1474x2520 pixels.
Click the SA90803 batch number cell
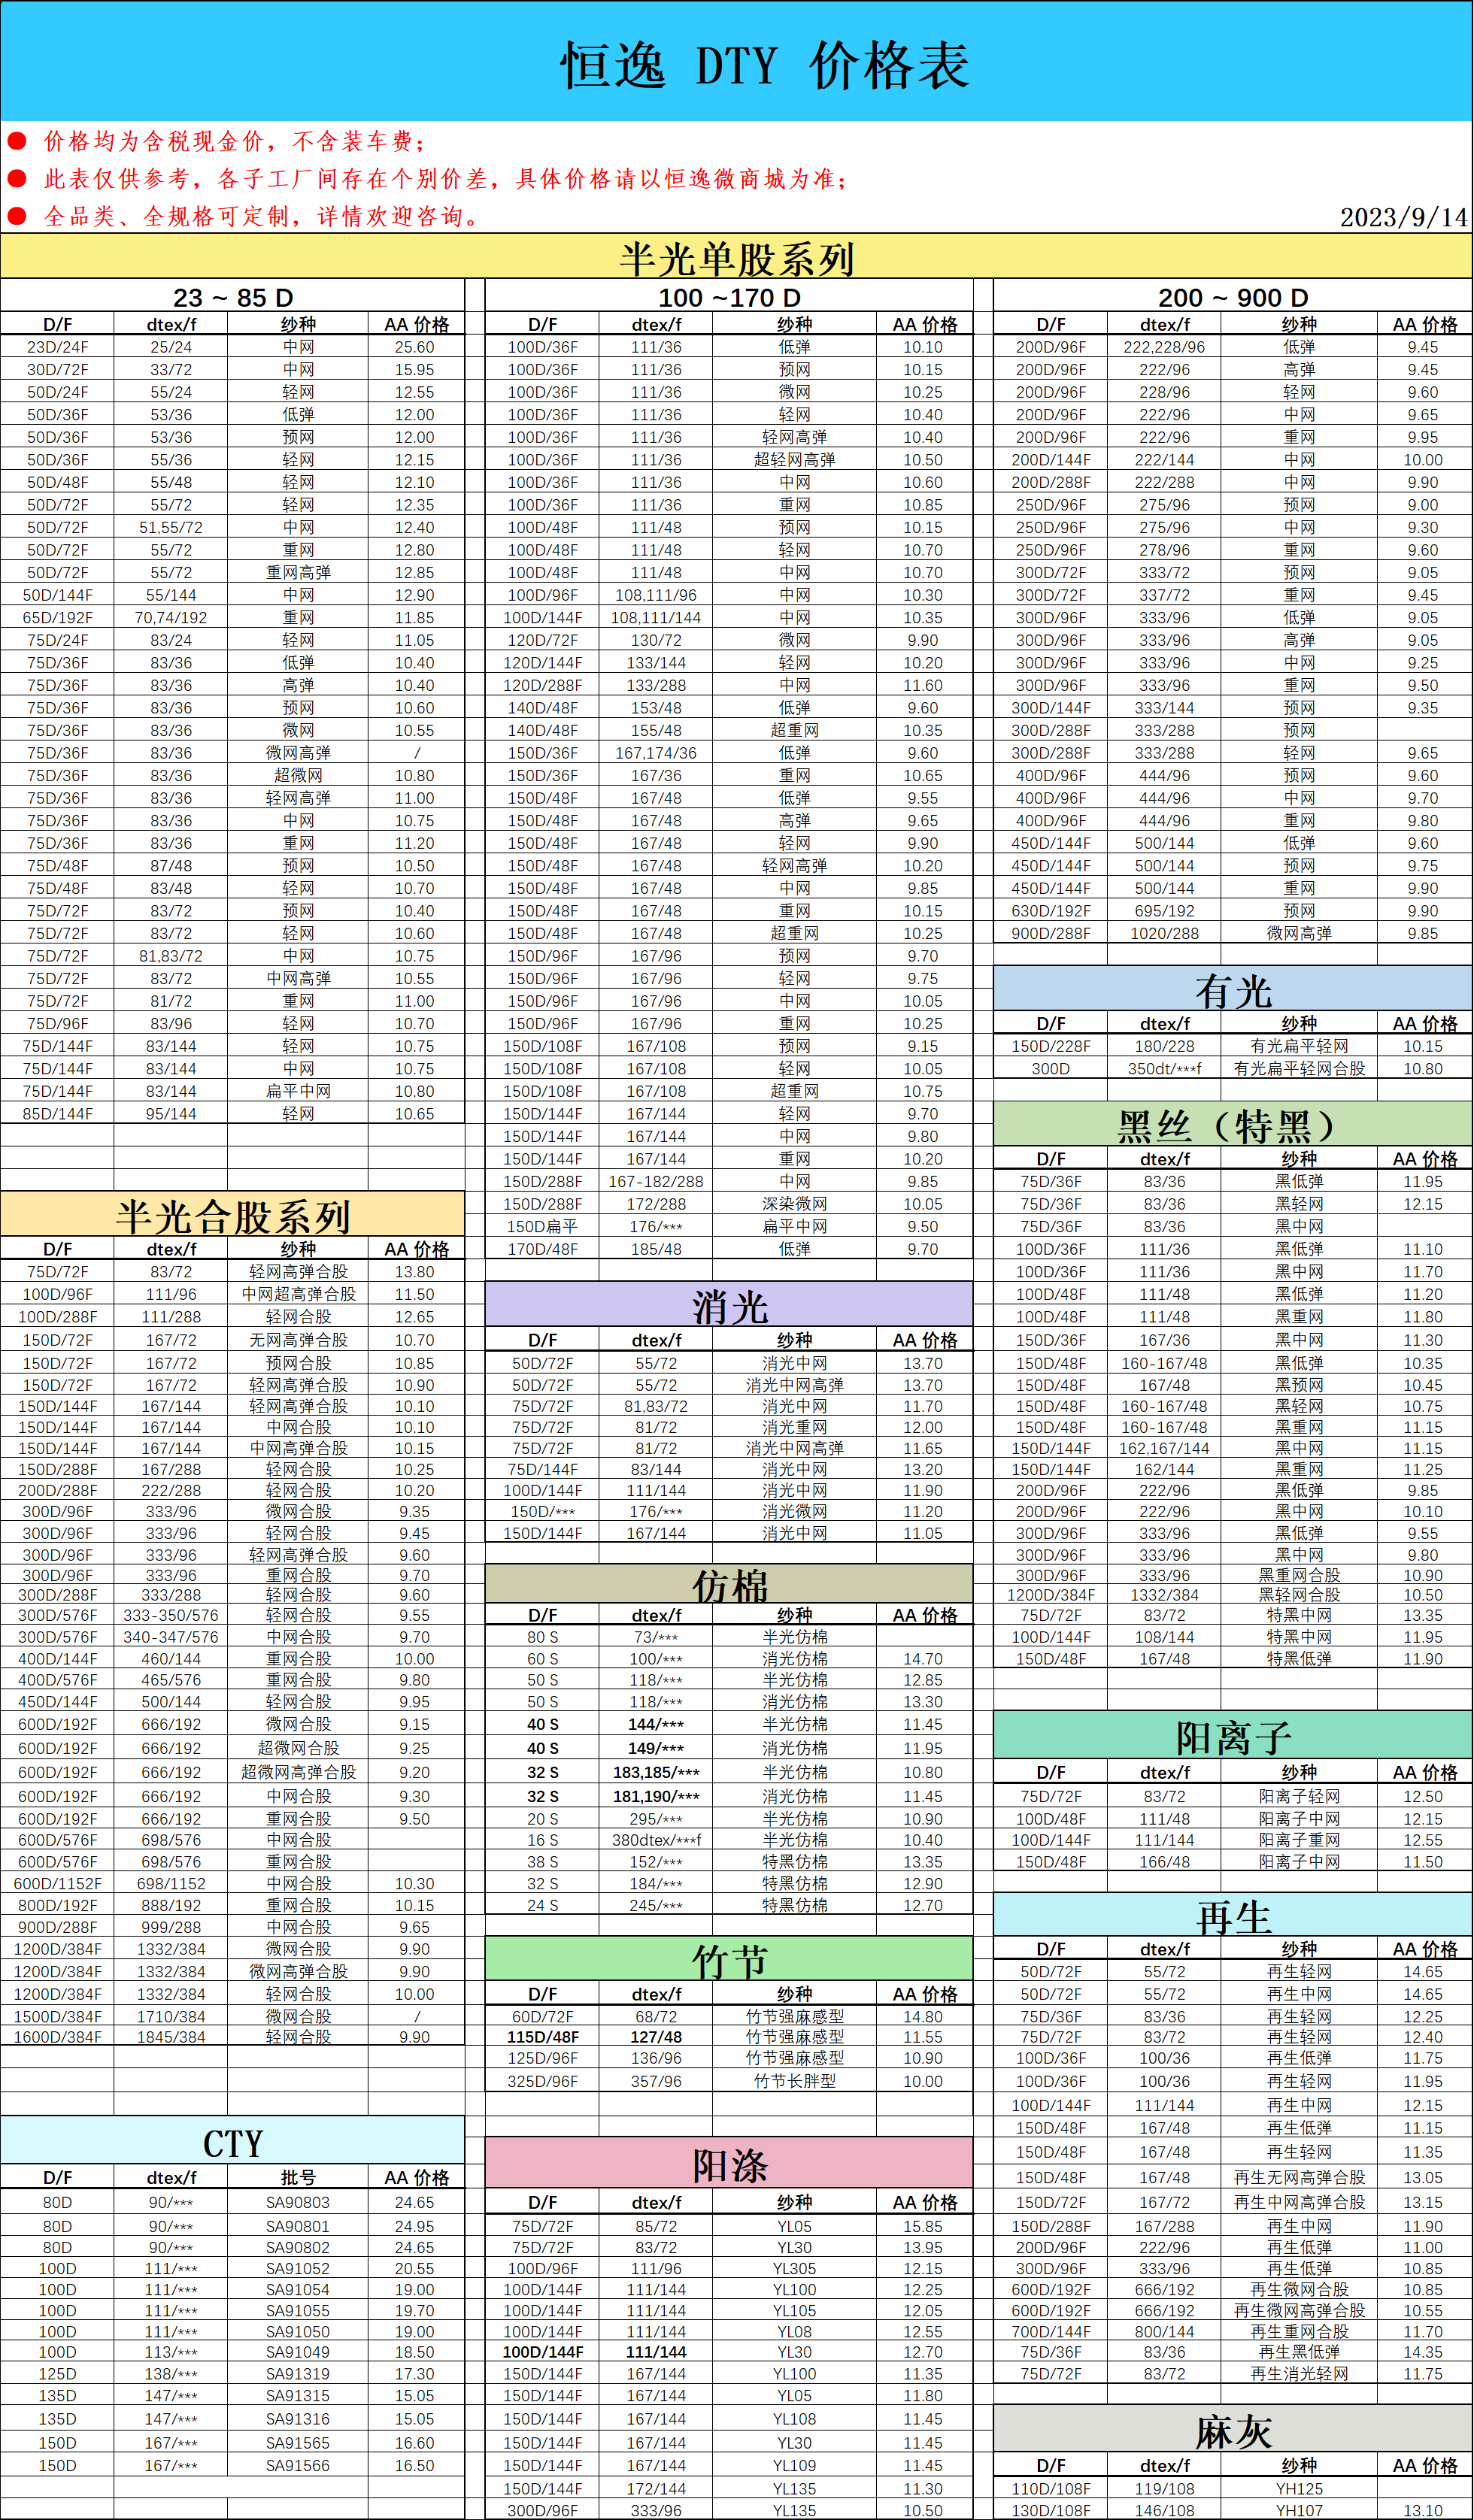coord(298,2202)
